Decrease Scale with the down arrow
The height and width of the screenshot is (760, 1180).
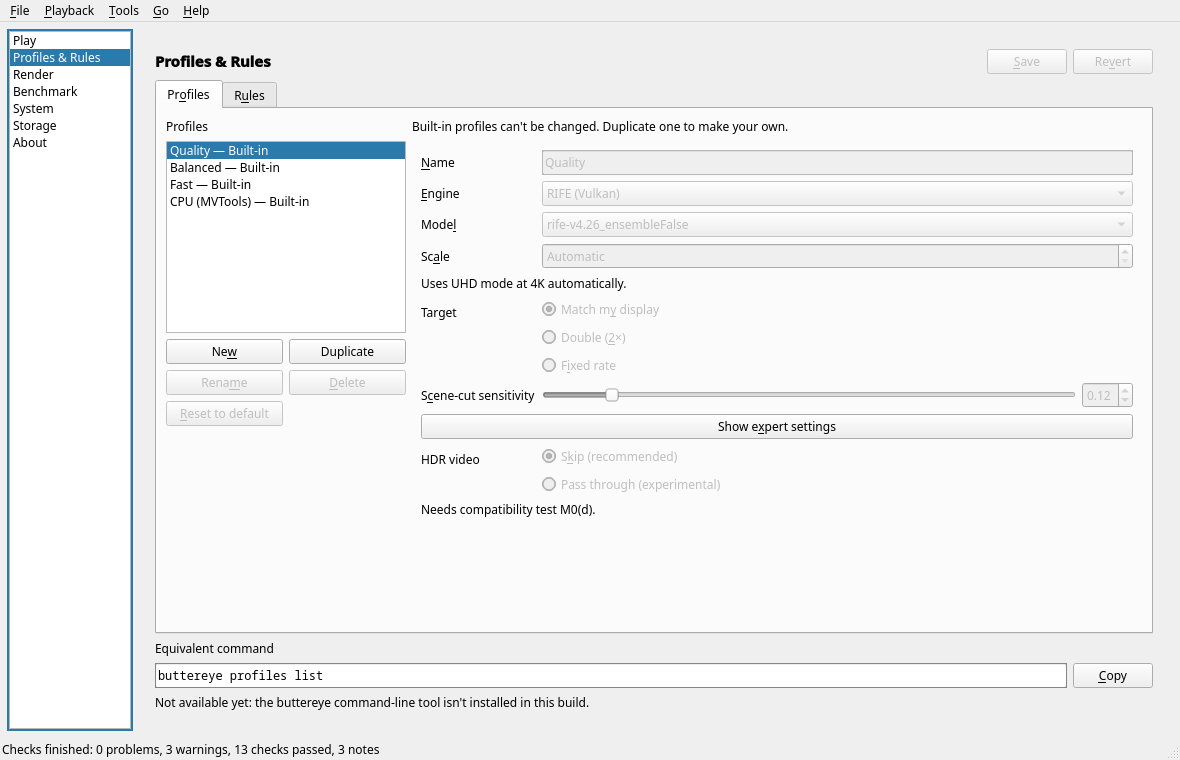[1125, 262]
